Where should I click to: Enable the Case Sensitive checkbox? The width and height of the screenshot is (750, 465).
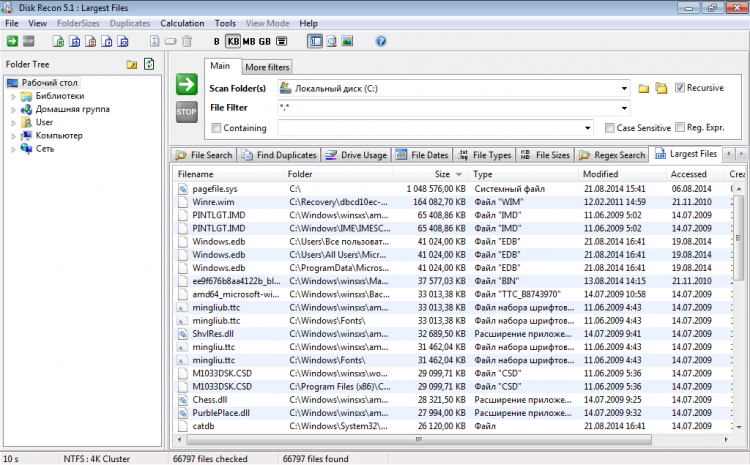pos(609,128)
